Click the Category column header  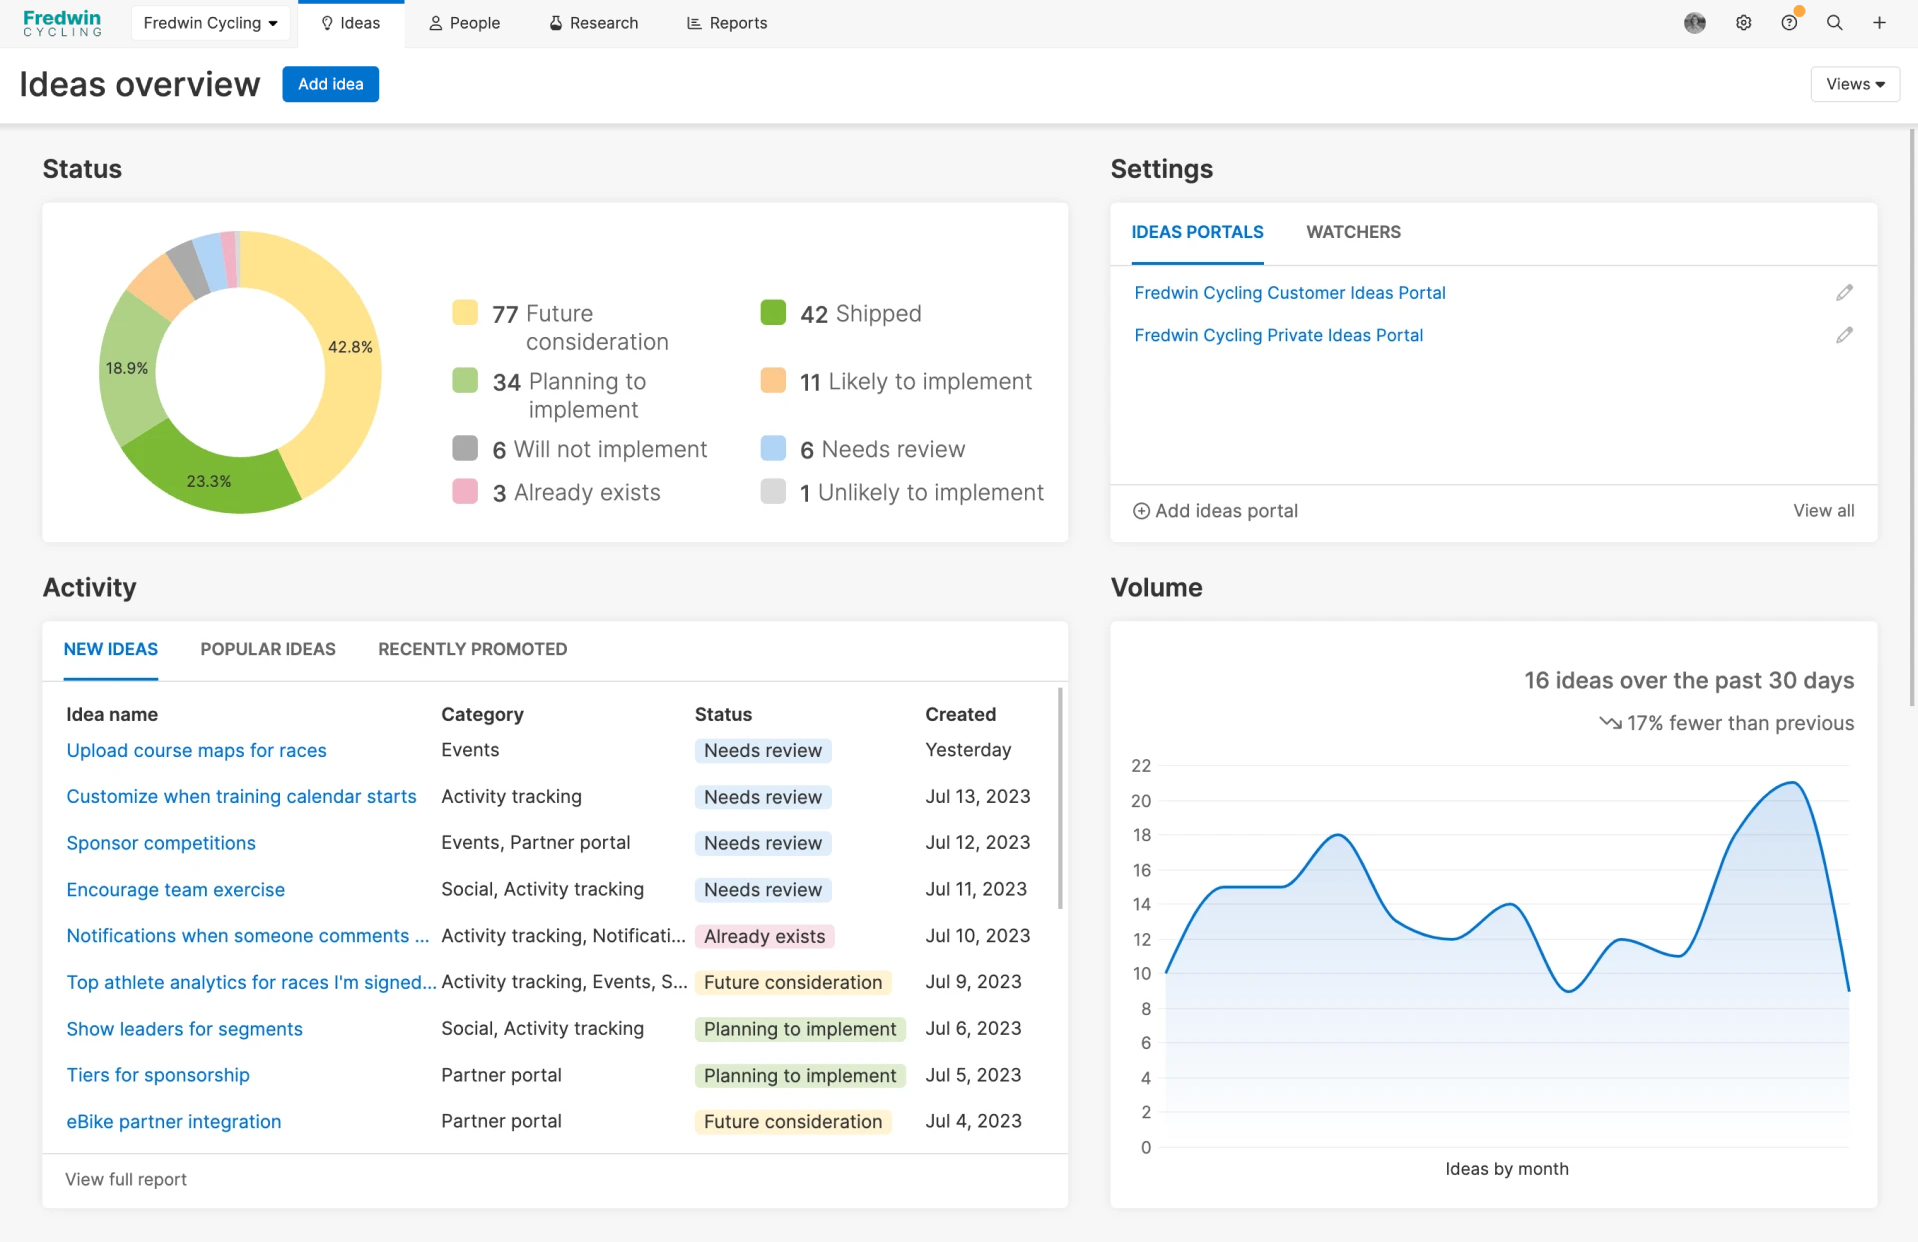[x=482, y=714]
